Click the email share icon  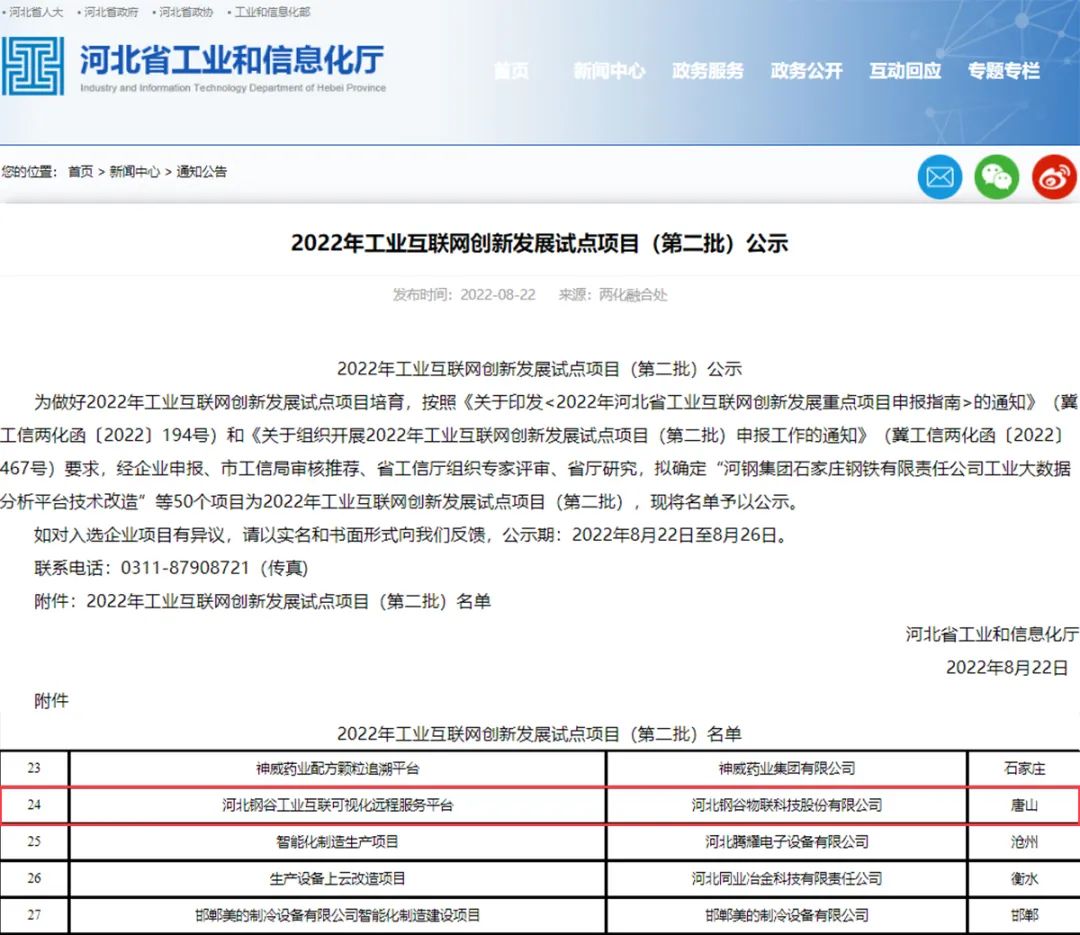click(x=939, y=177)
